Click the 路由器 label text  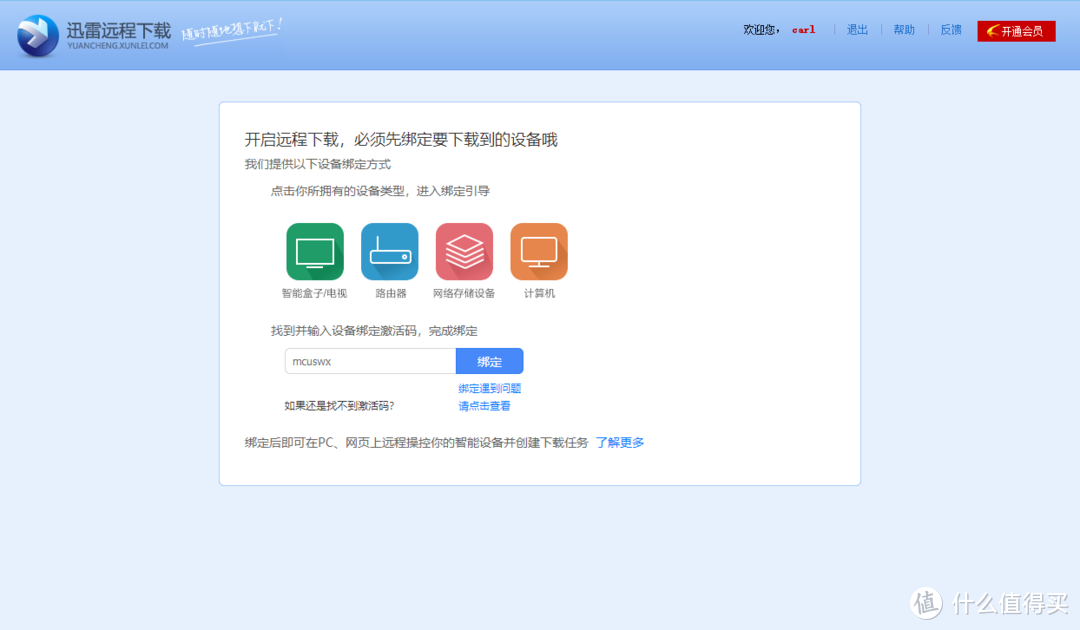click(x=391, y=293)
